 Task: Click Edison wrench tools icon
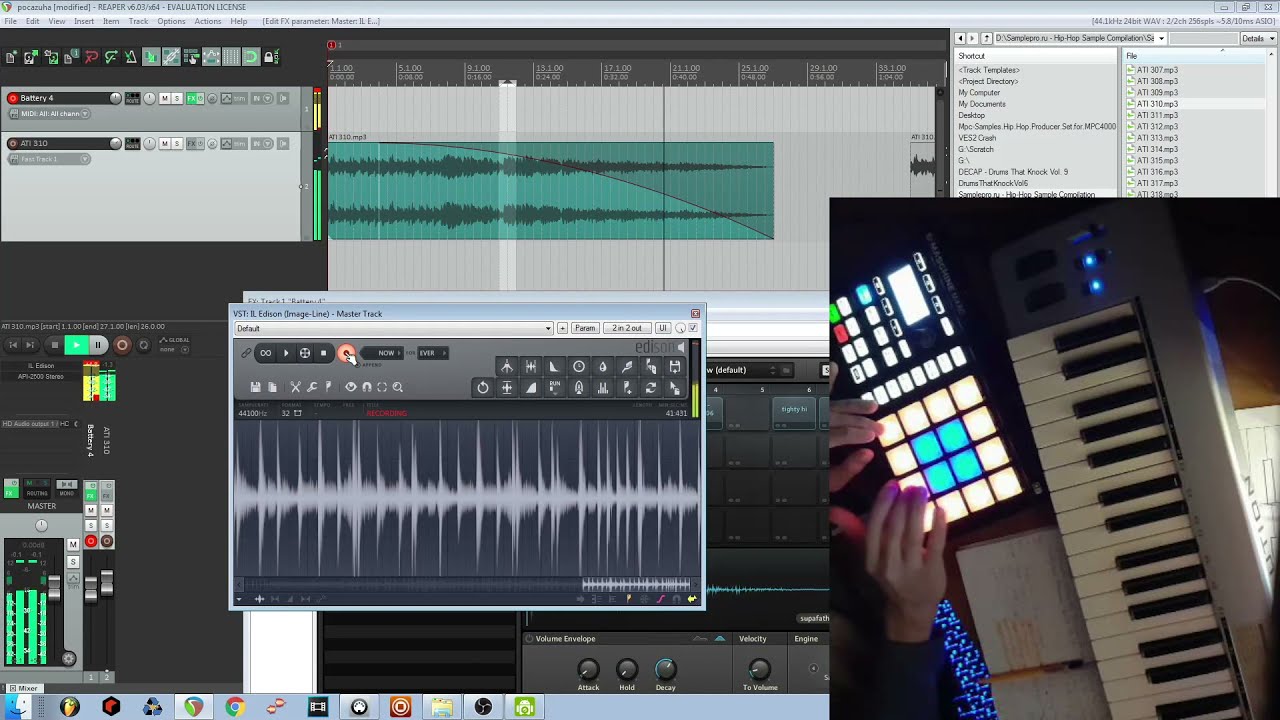tap(312, 387)
